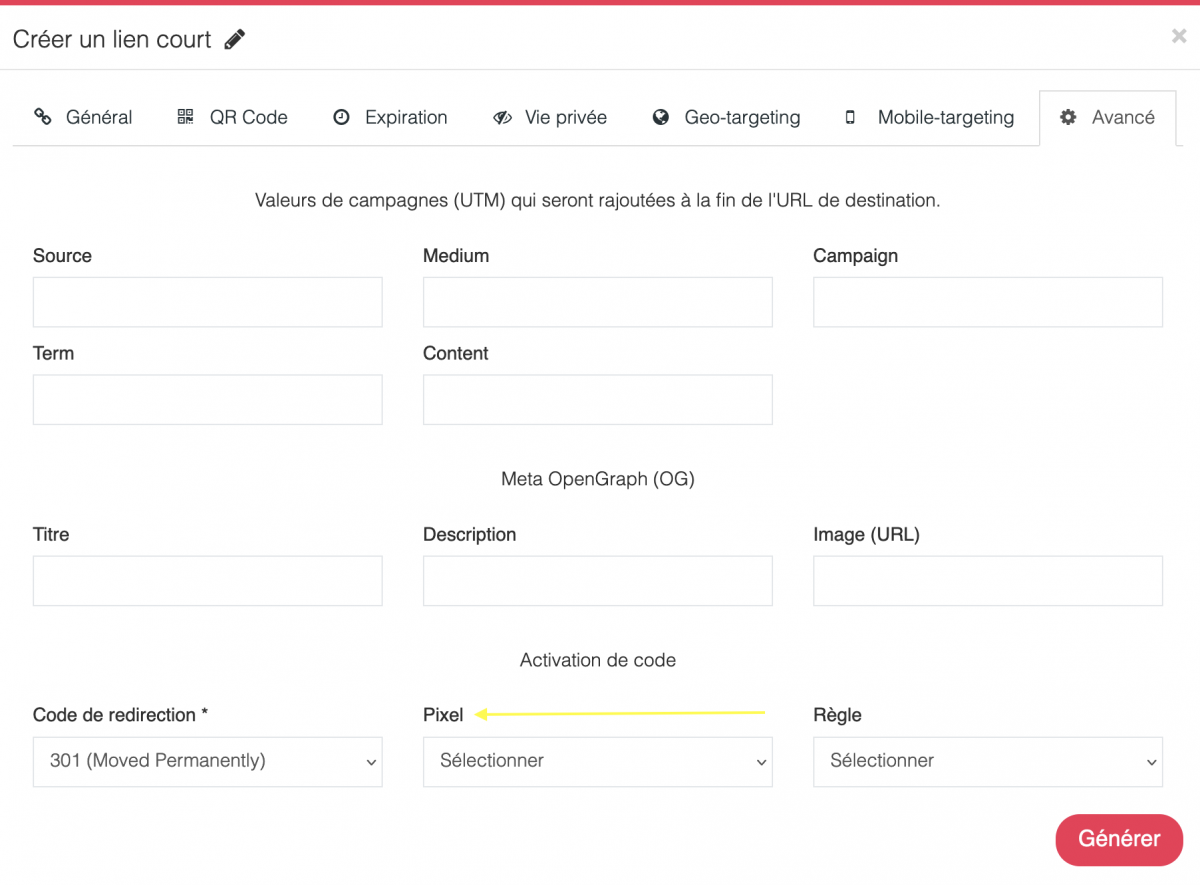Screen dimensions: 1200x885
Task: Click the globe Geo-targeting icon
Action: pos(660,117)
